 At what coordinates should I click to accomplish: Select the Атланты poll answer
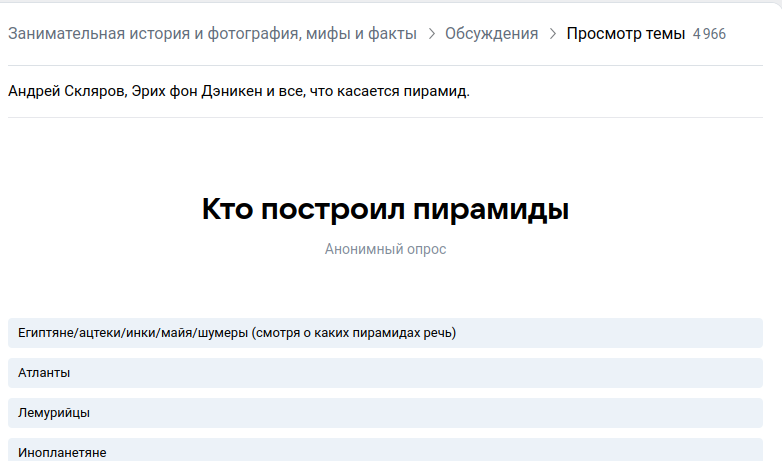[385, 373]
